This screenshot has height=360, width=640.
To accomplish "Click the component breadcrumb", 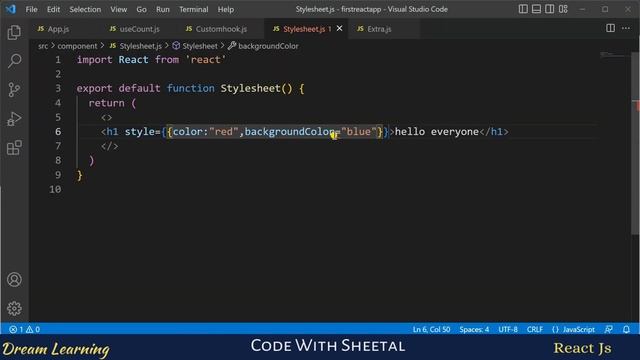I will click(77, 46).
